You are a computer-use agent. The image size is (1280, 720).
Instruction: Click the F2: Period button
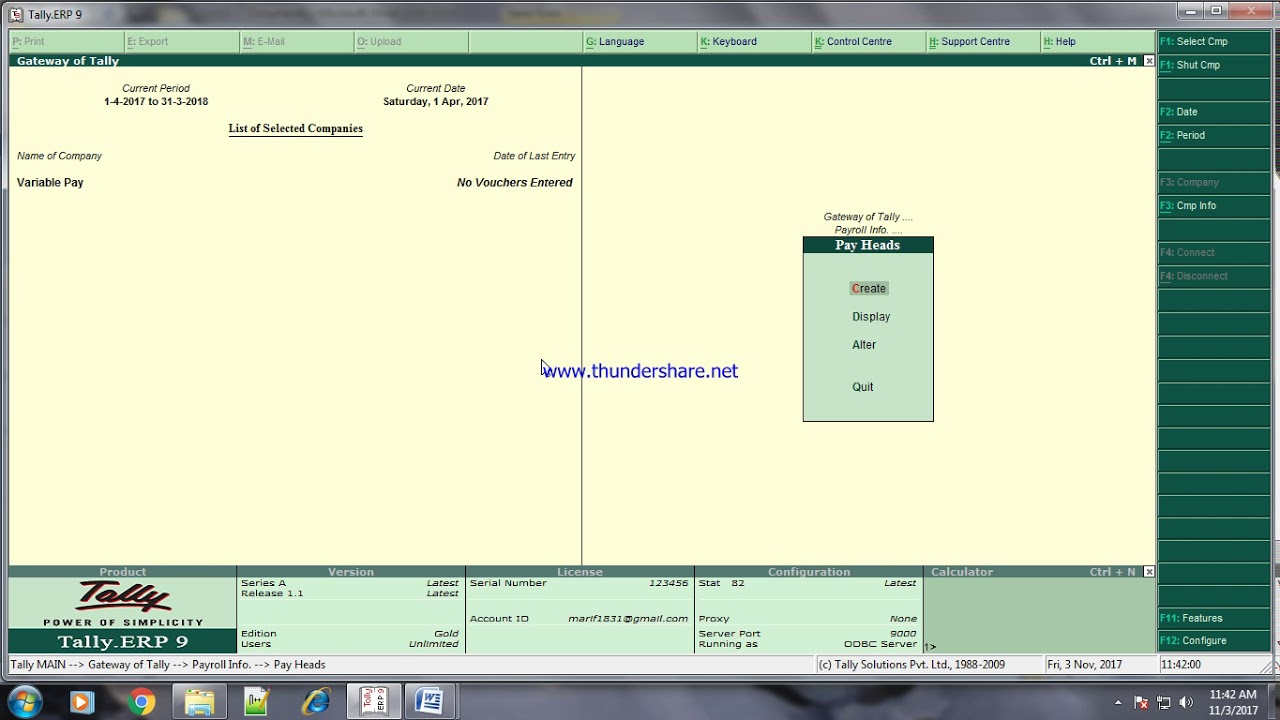click(1213, 135)
